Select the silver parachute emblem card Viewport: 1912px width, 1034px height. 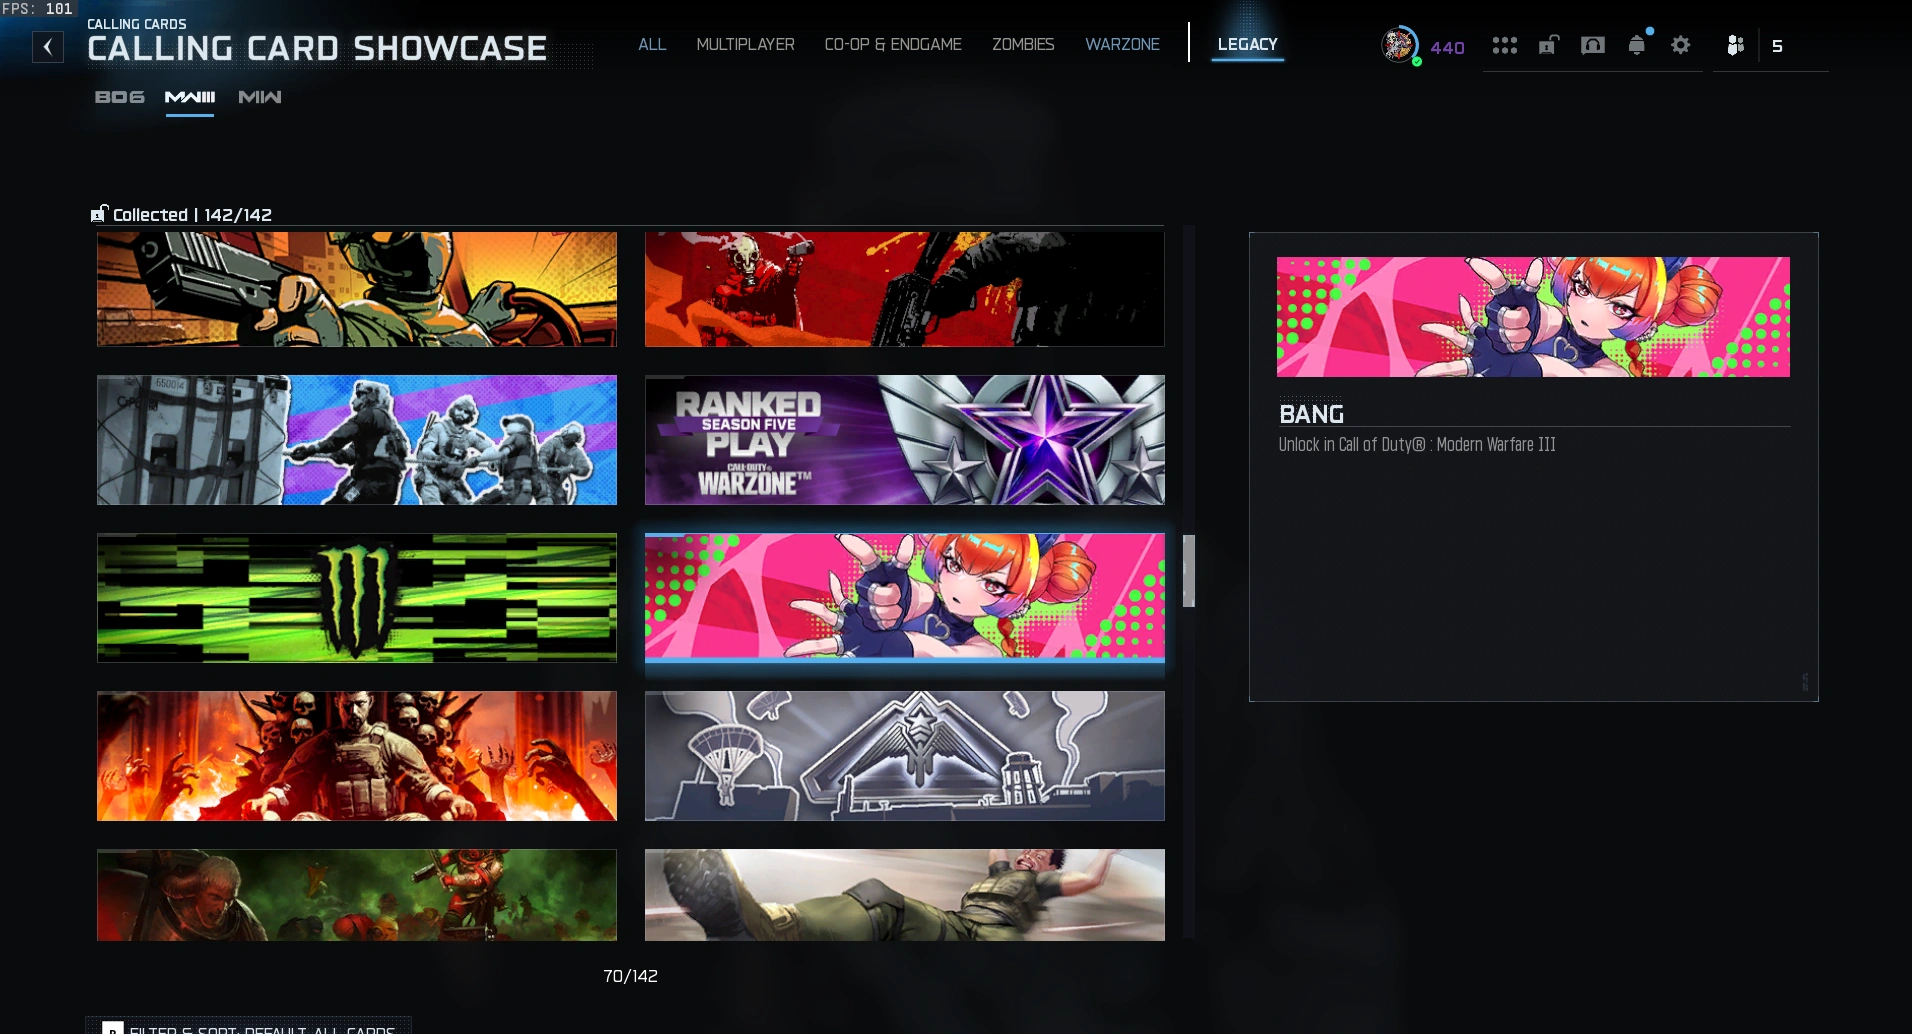pyautogui.click(x=905, y=756)
